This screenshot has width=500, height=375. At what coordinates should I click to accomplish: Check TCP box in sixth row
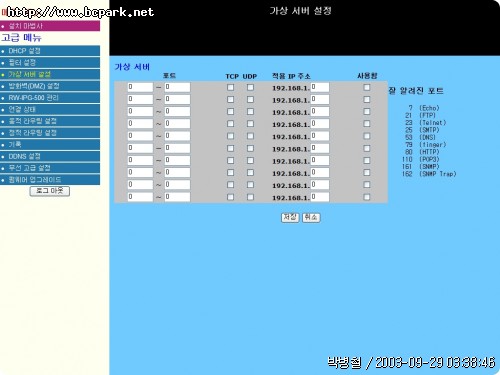pyautogui.click(x=230, y=148)
